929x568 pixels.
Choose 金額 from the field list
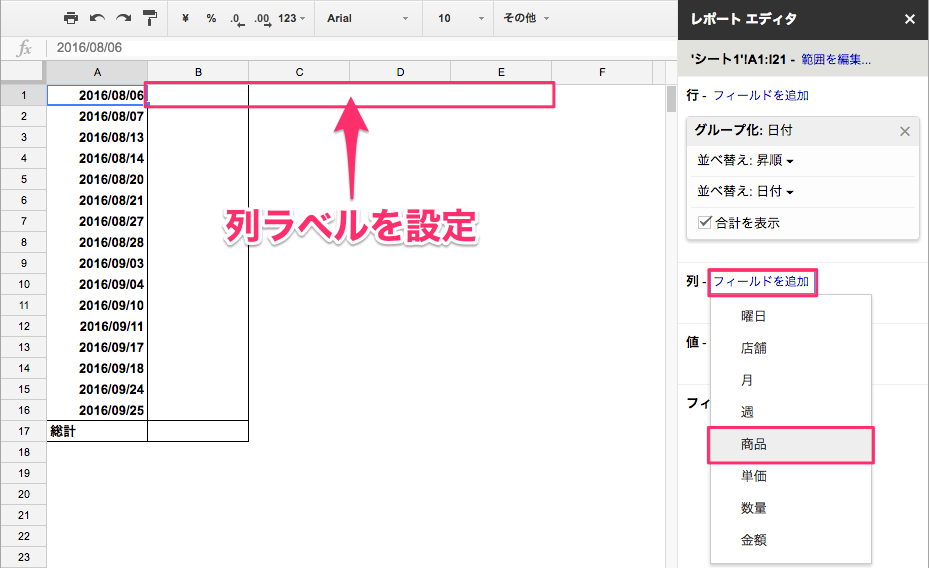click(x=791, y=540)
